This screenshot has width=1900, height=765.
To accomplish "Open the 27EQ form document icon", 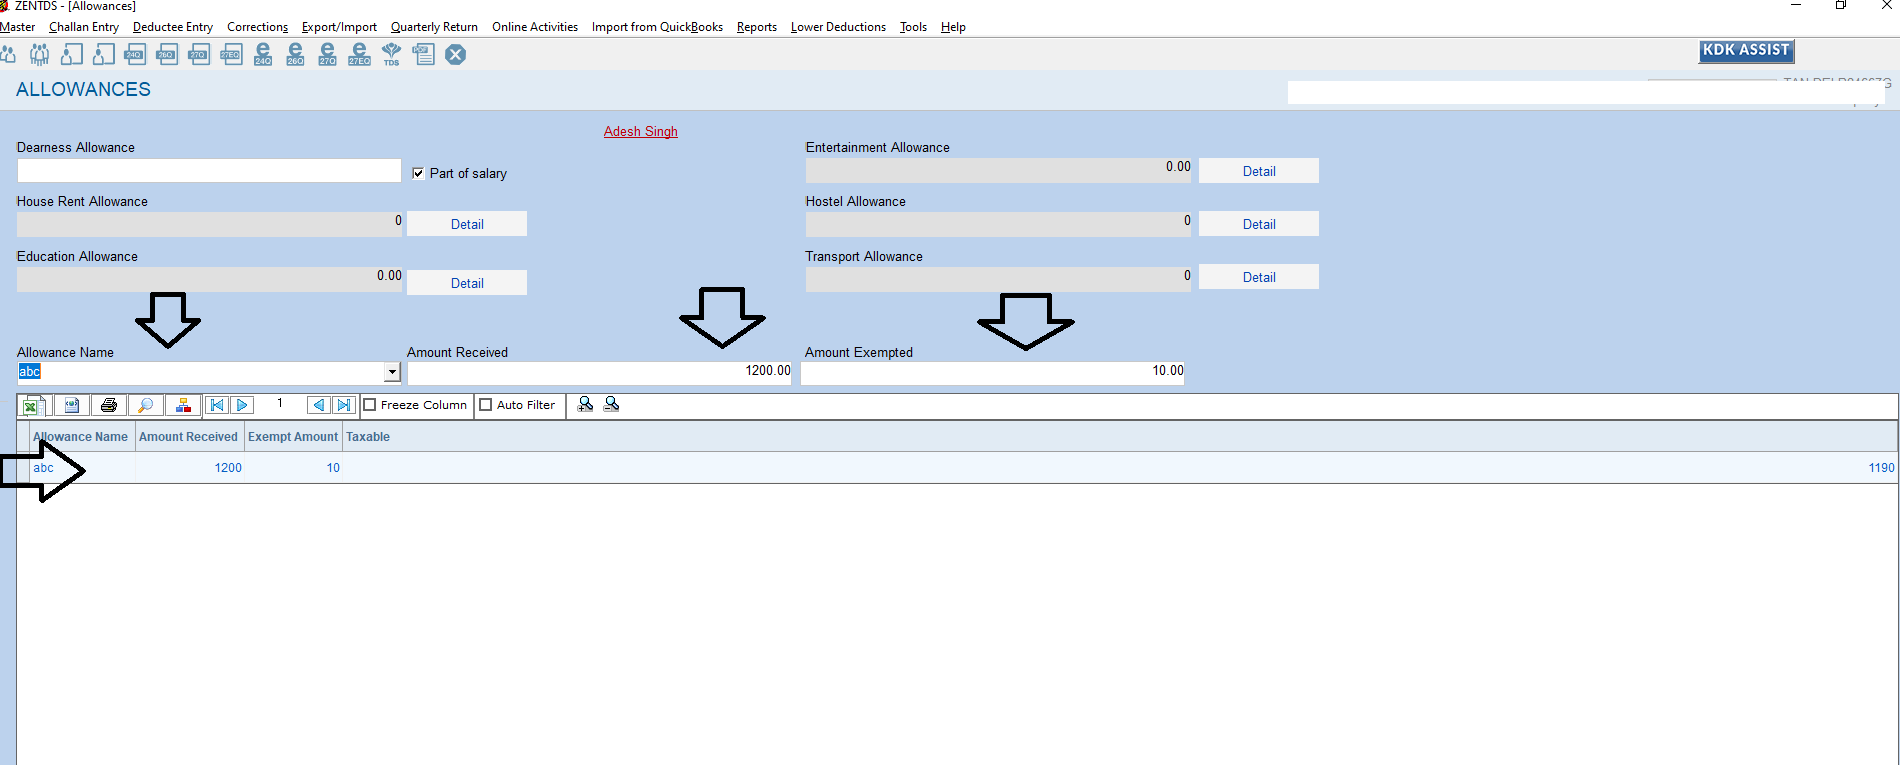I will coord(231,54).
